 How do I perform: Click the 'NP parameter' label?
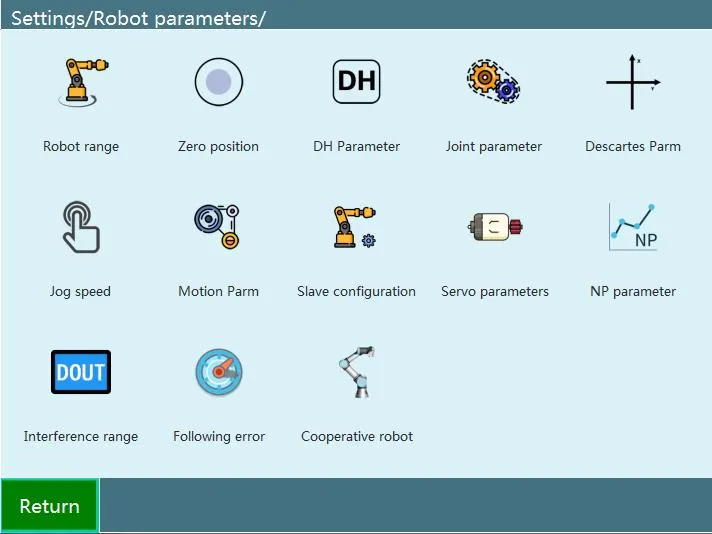pyautogui.click(x=633, y=291)
